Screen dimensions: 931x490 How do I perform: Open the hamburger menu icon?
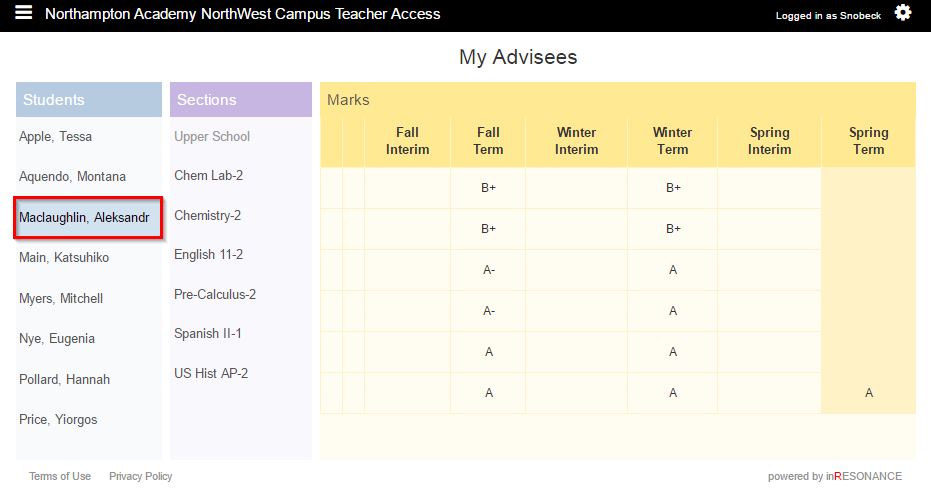point(24,13)
